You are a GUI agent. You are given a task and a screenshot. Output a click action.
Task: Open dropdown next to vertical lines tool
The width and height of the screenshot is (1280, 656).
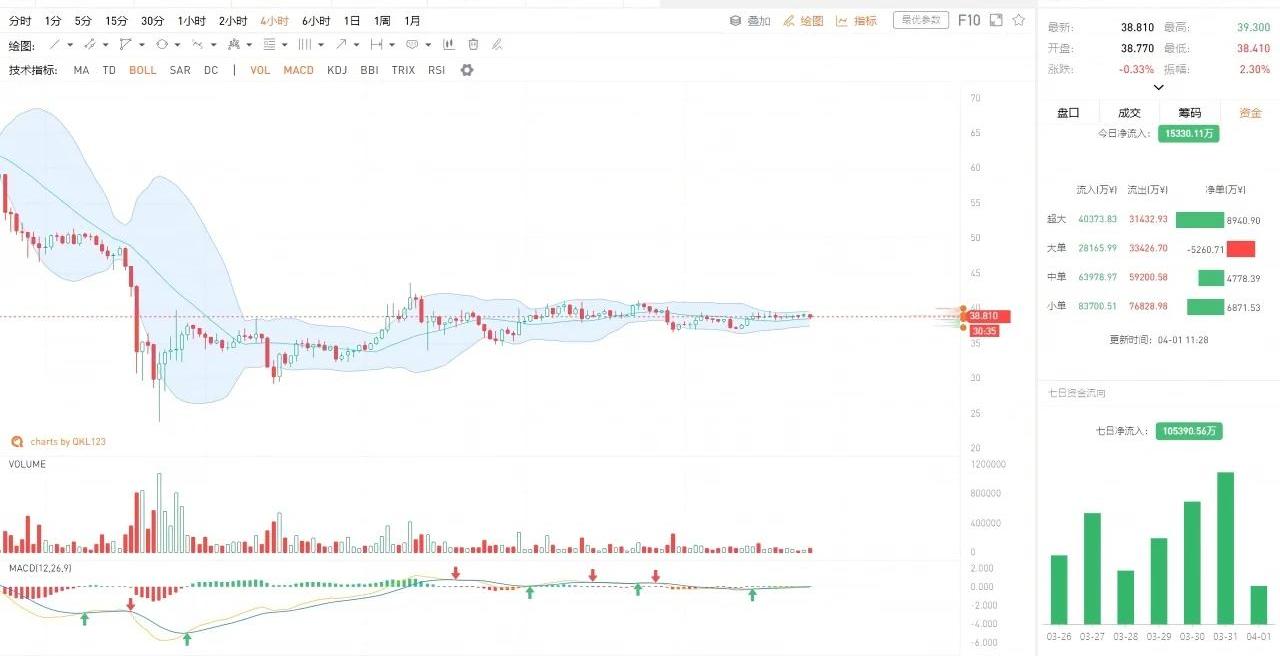[x=320, y=45]
